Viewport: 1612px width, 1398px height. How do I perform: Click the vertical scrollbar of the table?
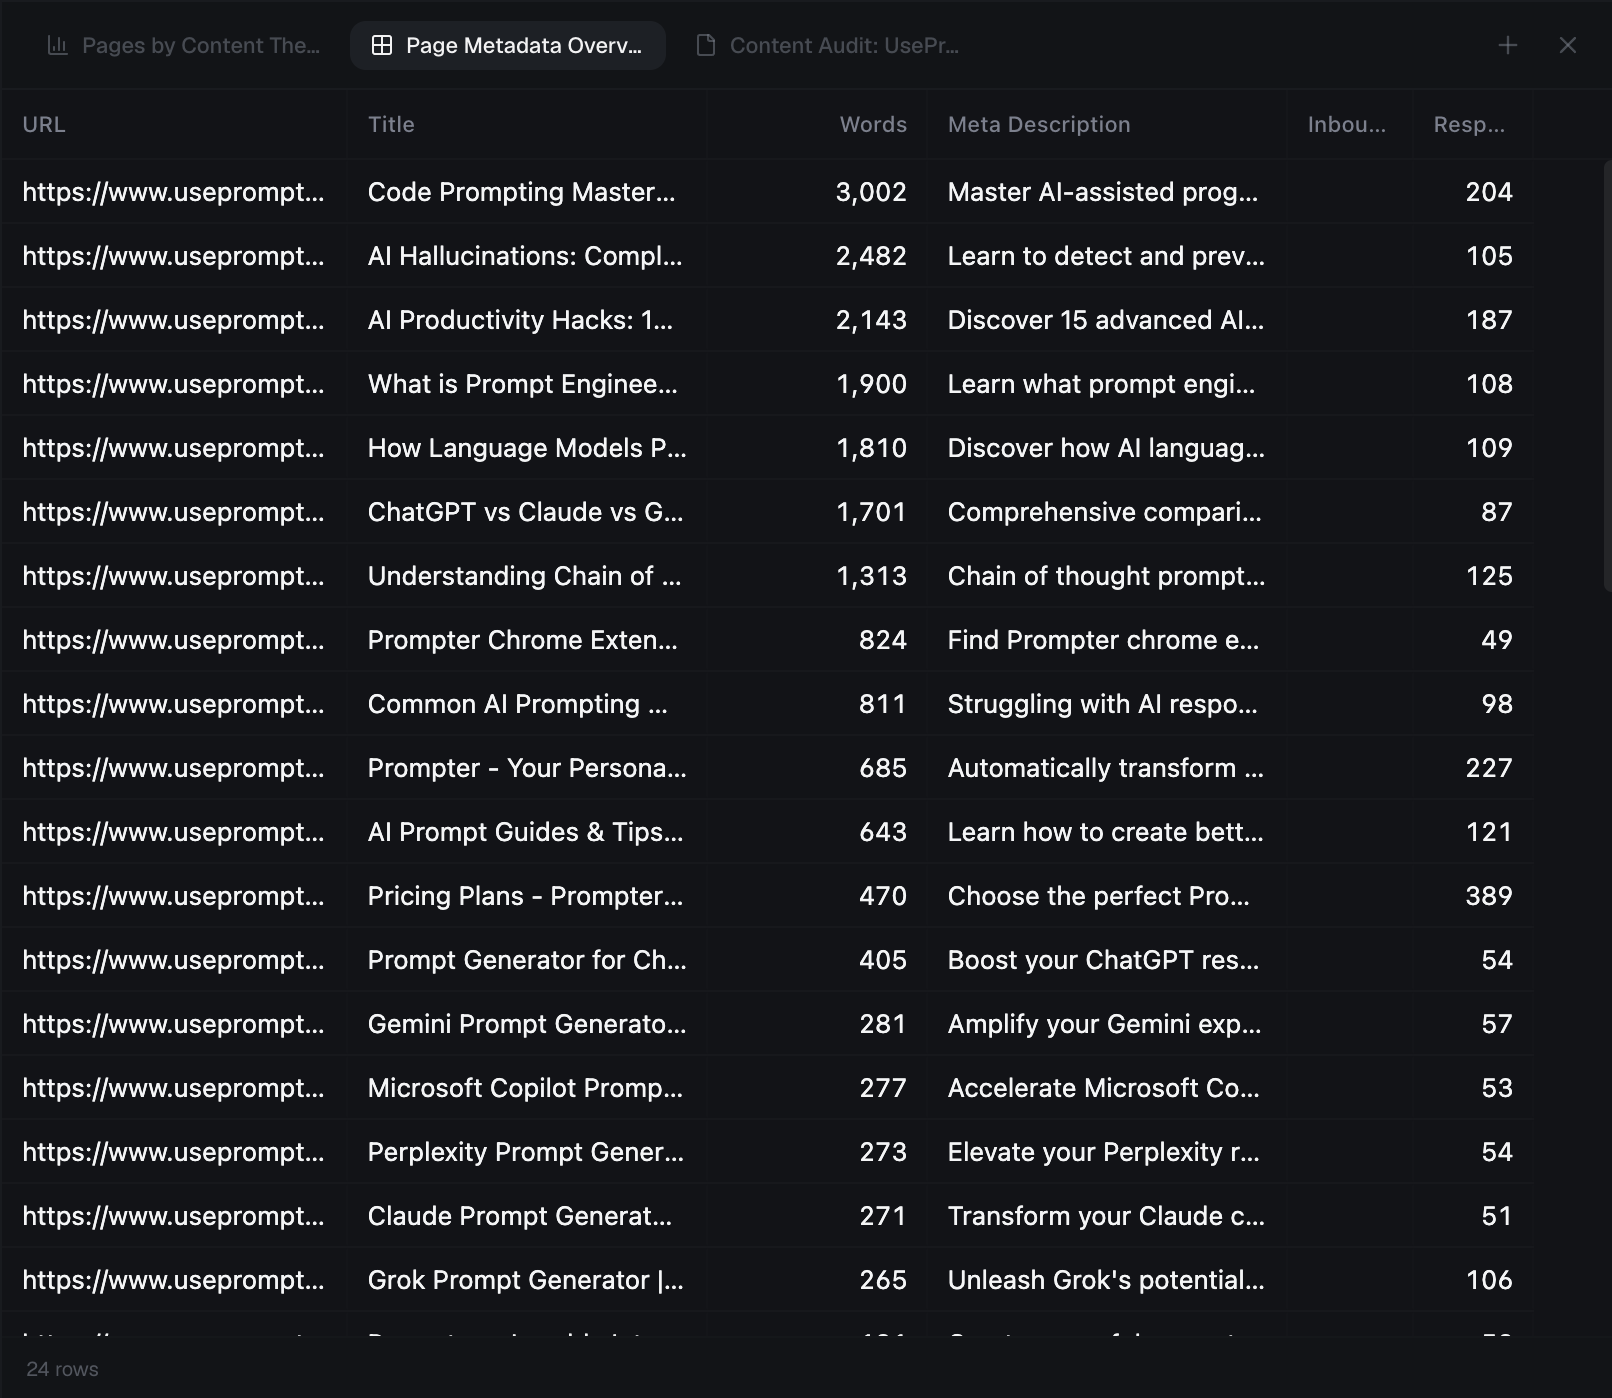[1607, 375]
